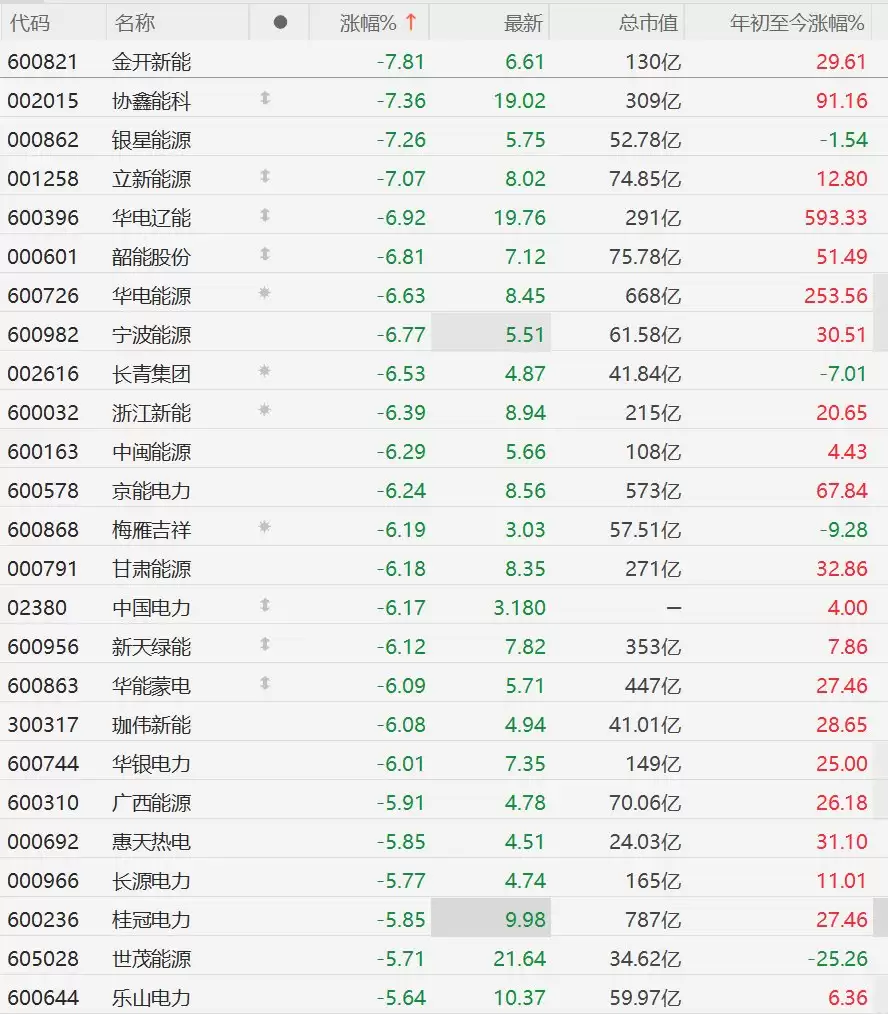Select stock code 002616

43,374
